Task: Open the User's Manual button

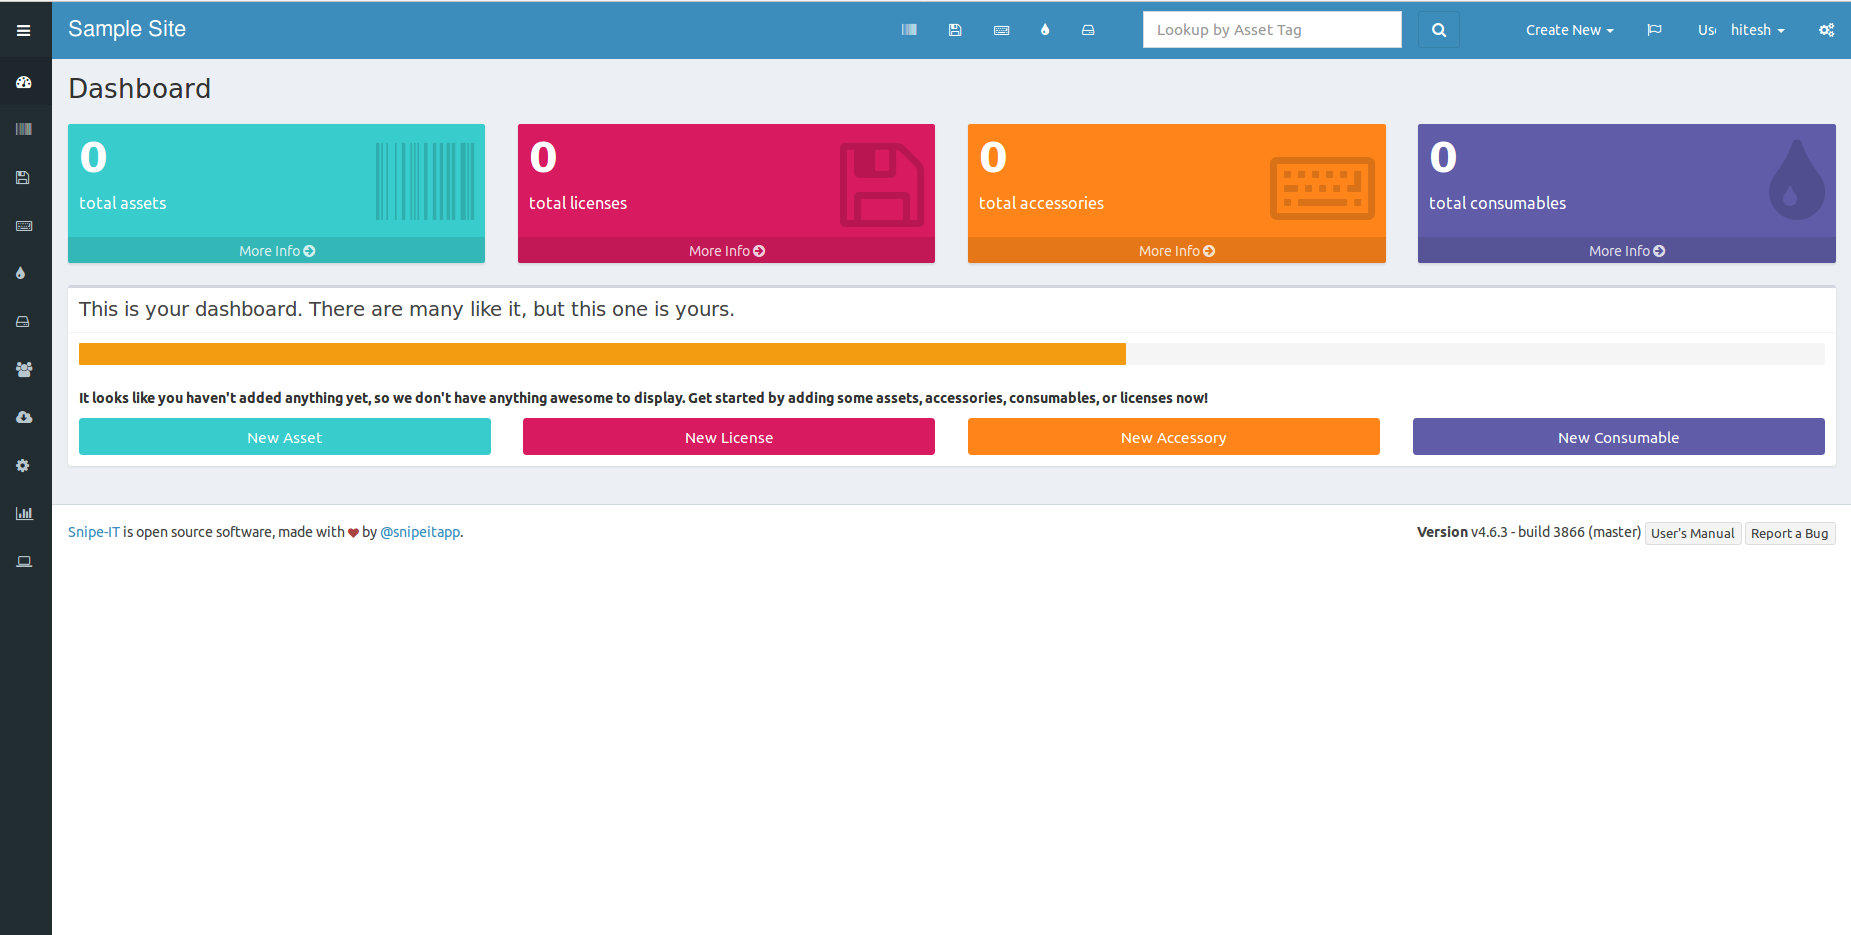Action: (x=1693, y=533)
